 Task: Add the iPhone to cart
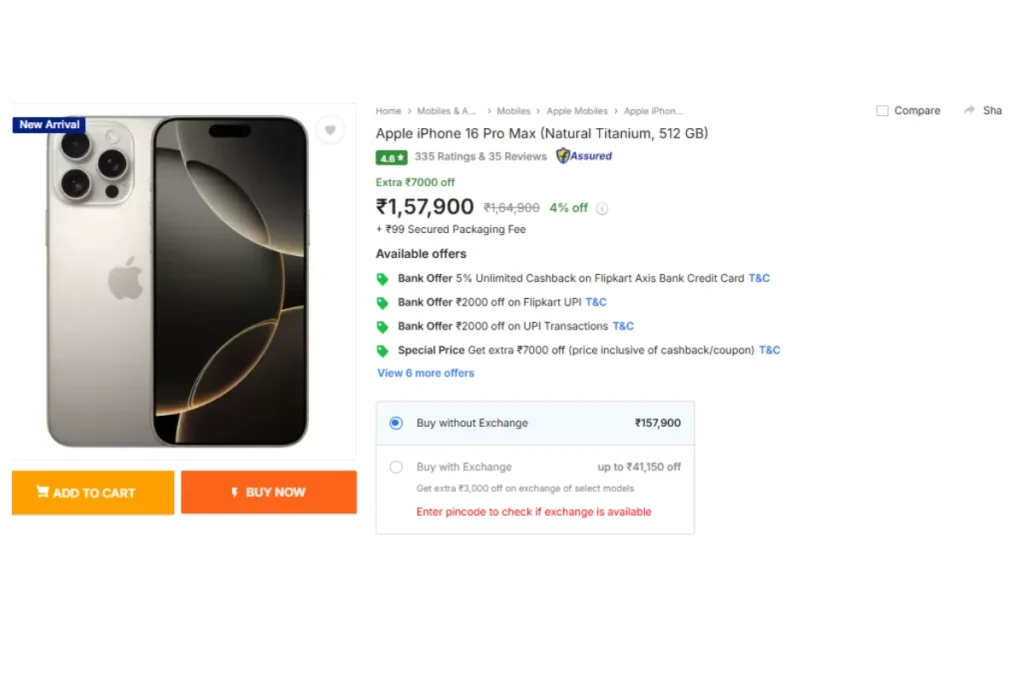(93, 492)
